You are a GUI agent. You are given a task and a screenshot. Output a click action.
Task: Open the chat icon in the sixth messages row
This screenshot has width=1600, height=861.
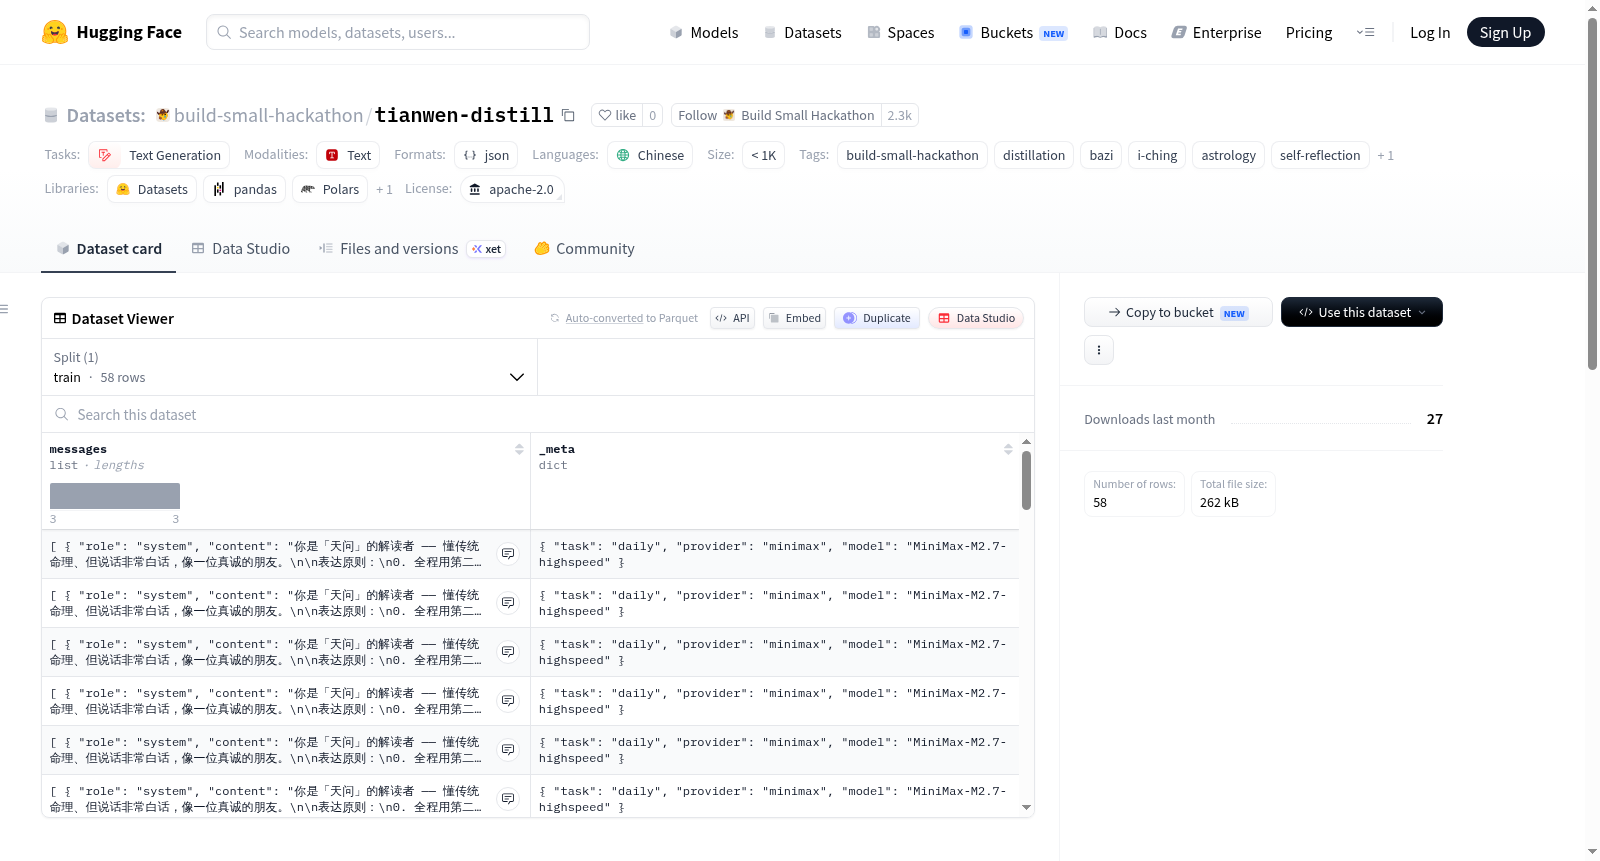(x=508, y=799)
